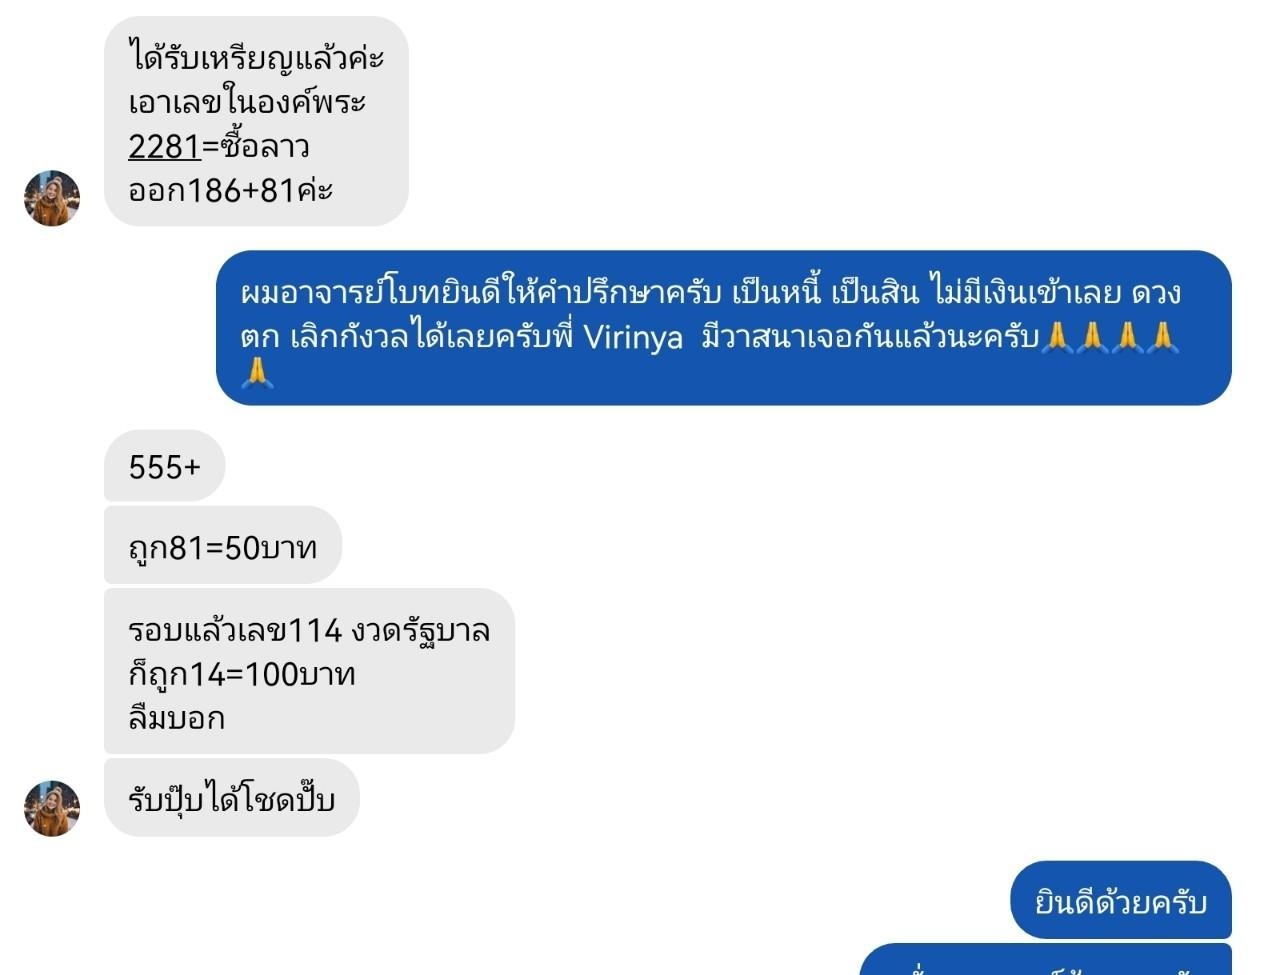This screenshot has height=975, width=1280.
Task: Click the first praying hands emoji in the row
Action: pos(1057,337)
